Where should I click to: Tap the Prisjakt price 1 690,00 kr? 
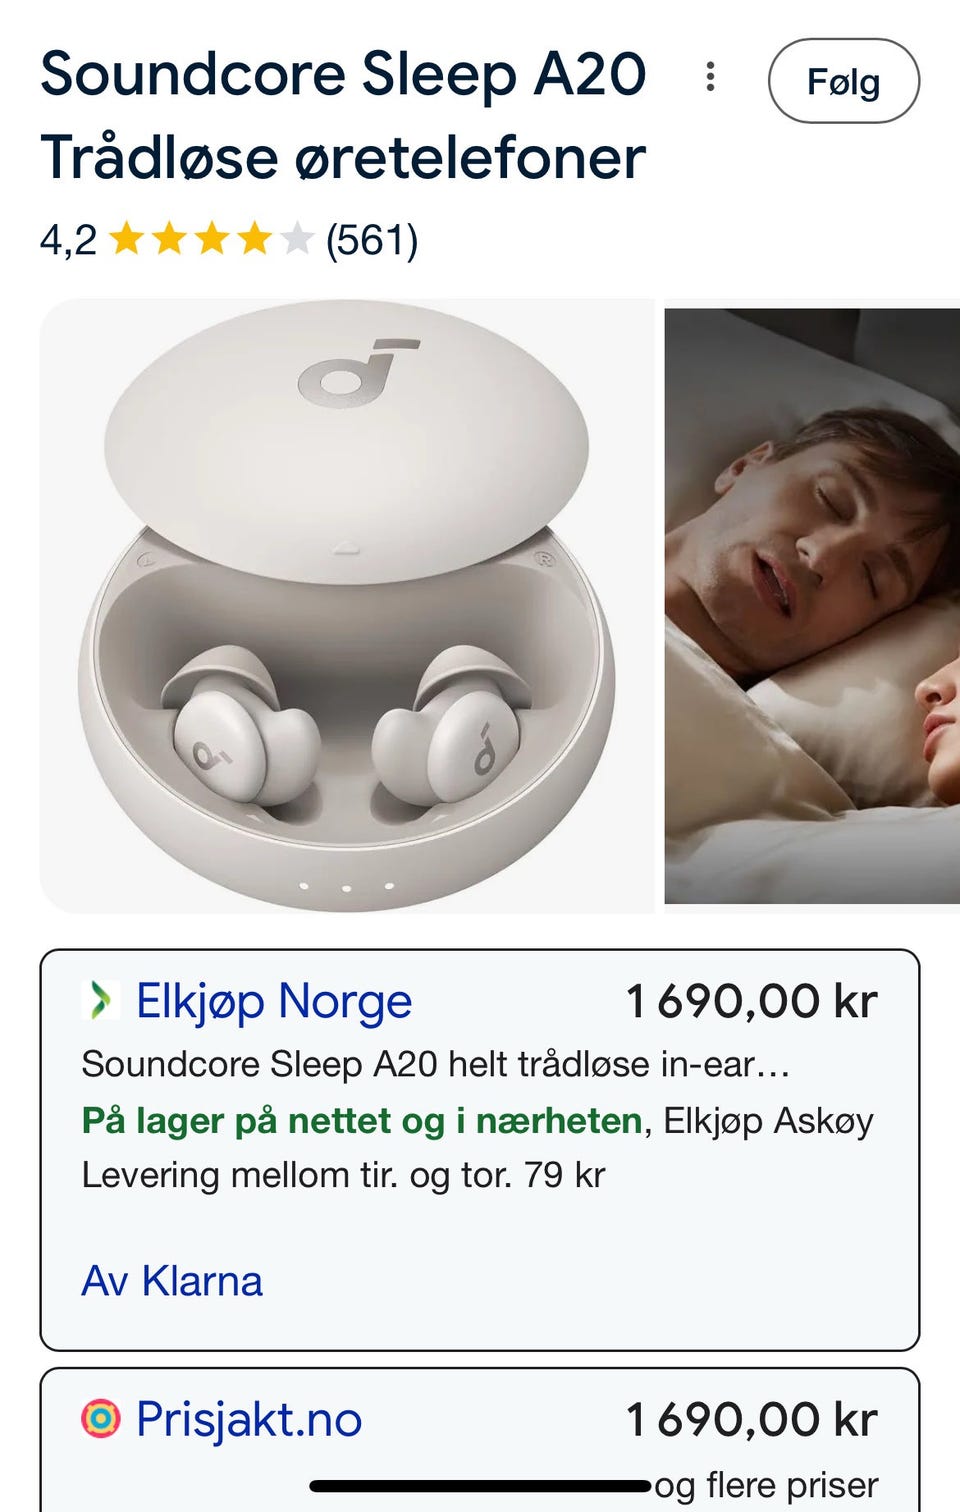751,1419
